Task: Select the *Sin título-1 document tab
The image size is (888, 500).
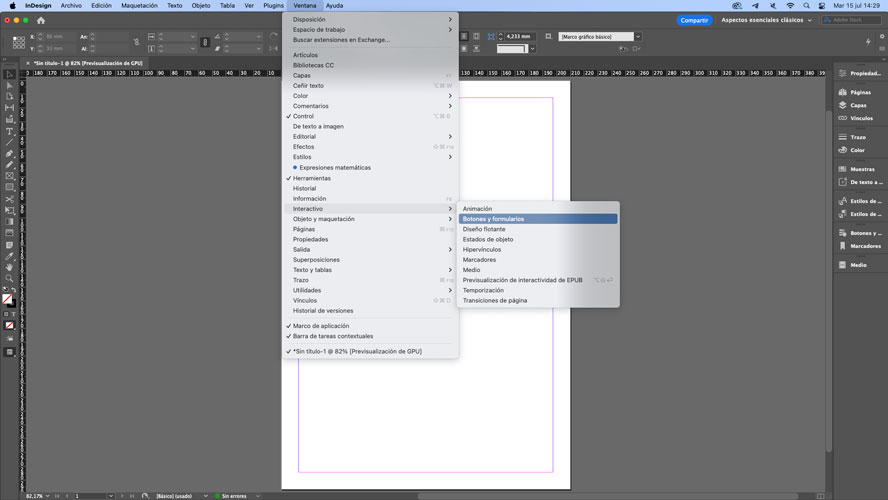Action: click(88, 63)
